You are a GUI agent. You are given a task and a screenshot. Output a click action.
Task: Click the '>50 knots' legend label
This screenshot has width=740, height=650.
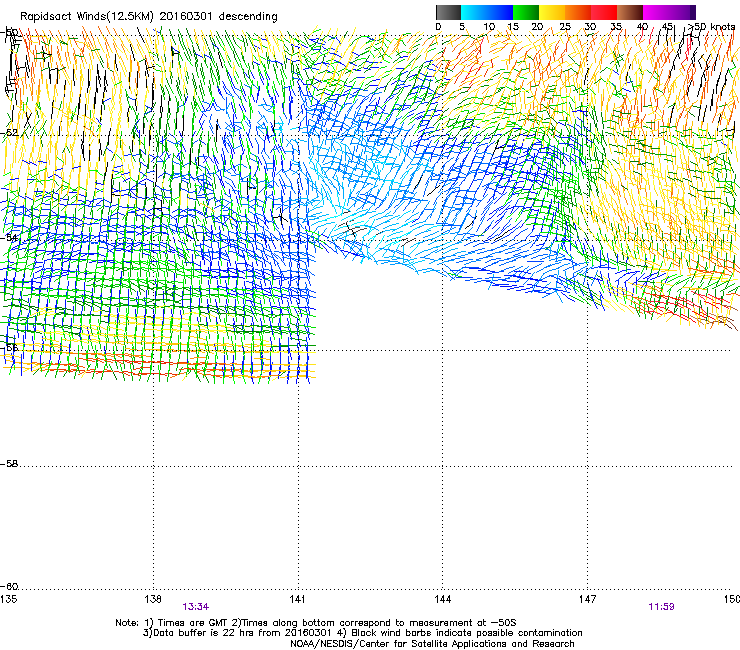tap(711, 26)
